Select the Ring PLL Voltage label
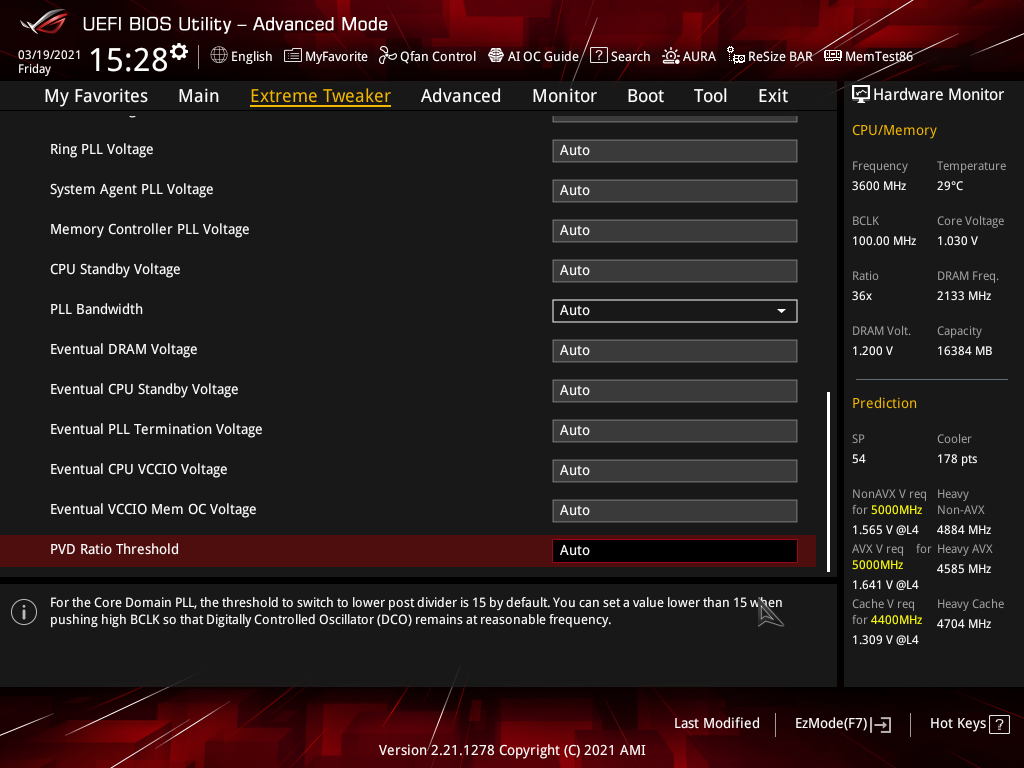Image resolution: width=1024 pixels, height=768 pixels. [102, 150]
